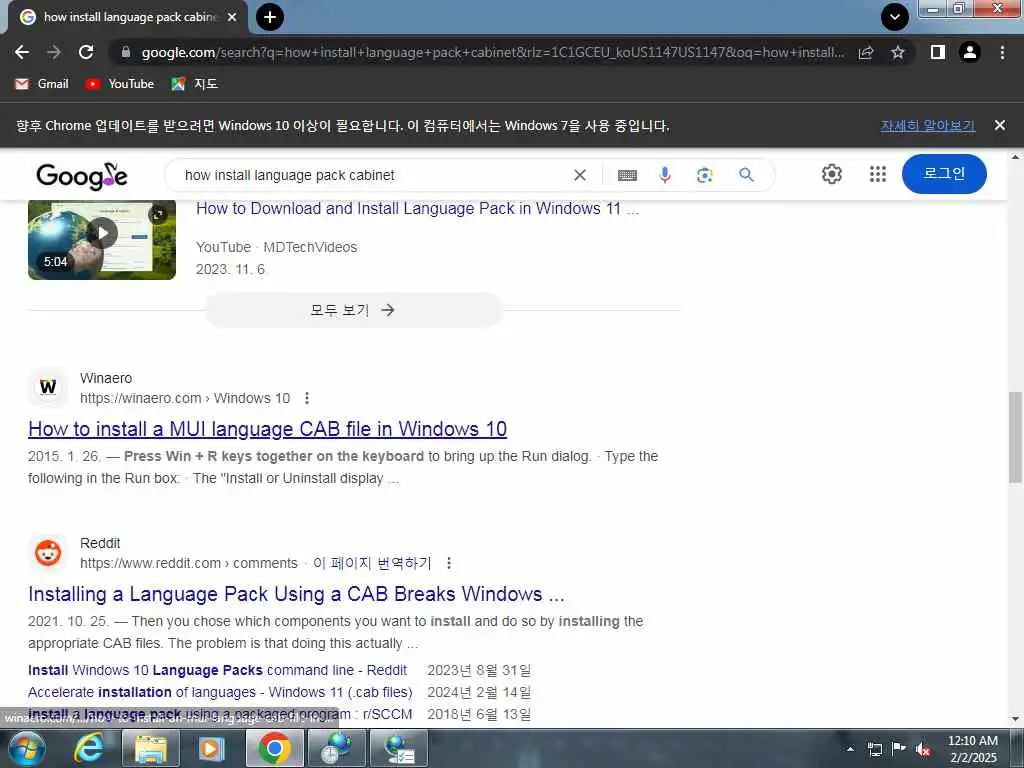Click the reddit.com URL breadcrumb
Screen dimensions: 1024x768
(x=189, y=563)
